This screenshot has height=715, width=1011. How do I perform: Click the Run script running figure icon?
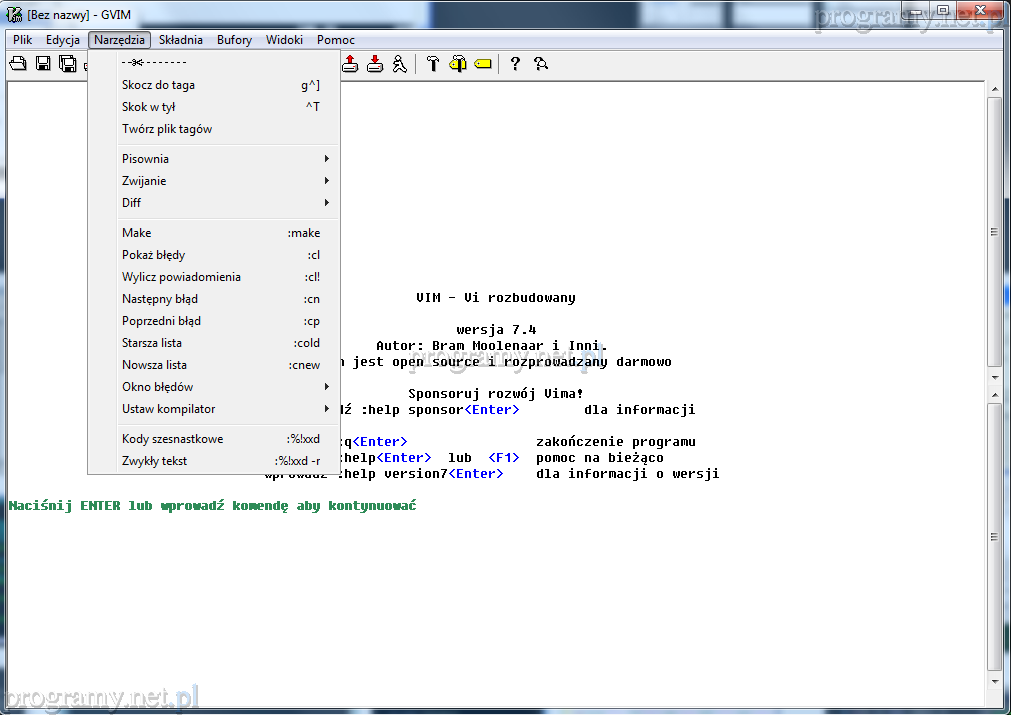point(400,64)
